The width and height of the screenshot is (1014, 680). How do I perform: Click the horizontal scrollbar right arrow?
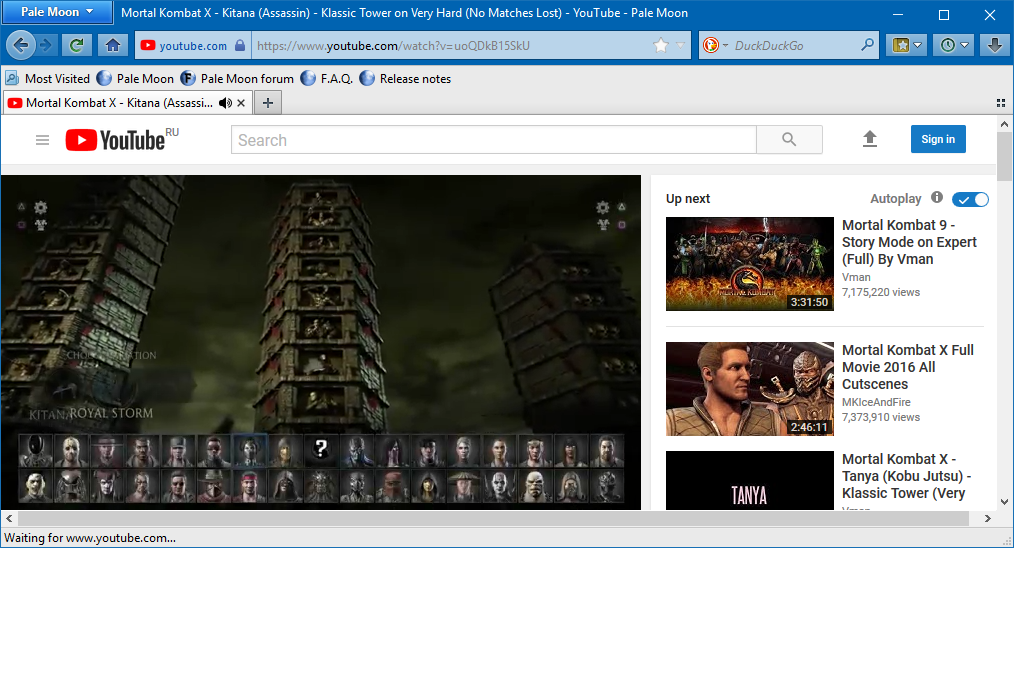point(987,518)
